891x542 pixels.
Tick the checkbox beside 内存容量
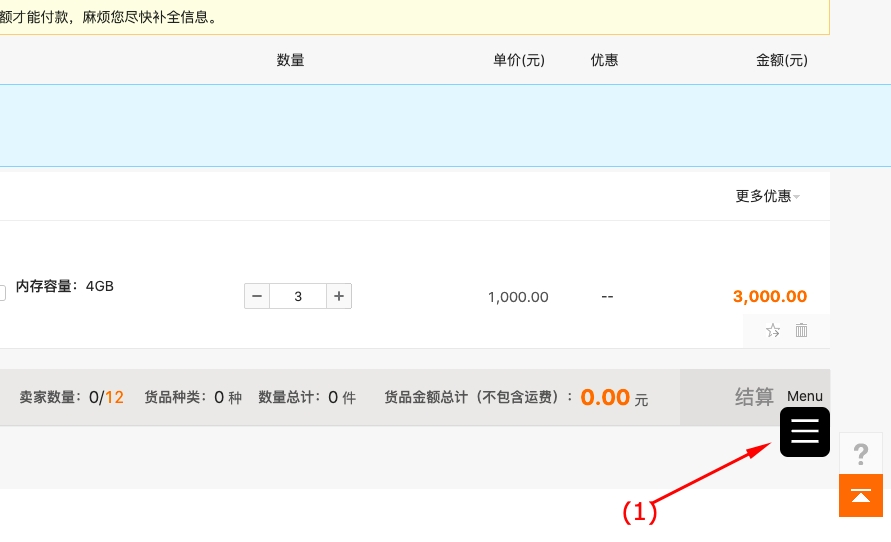point(2,293)
